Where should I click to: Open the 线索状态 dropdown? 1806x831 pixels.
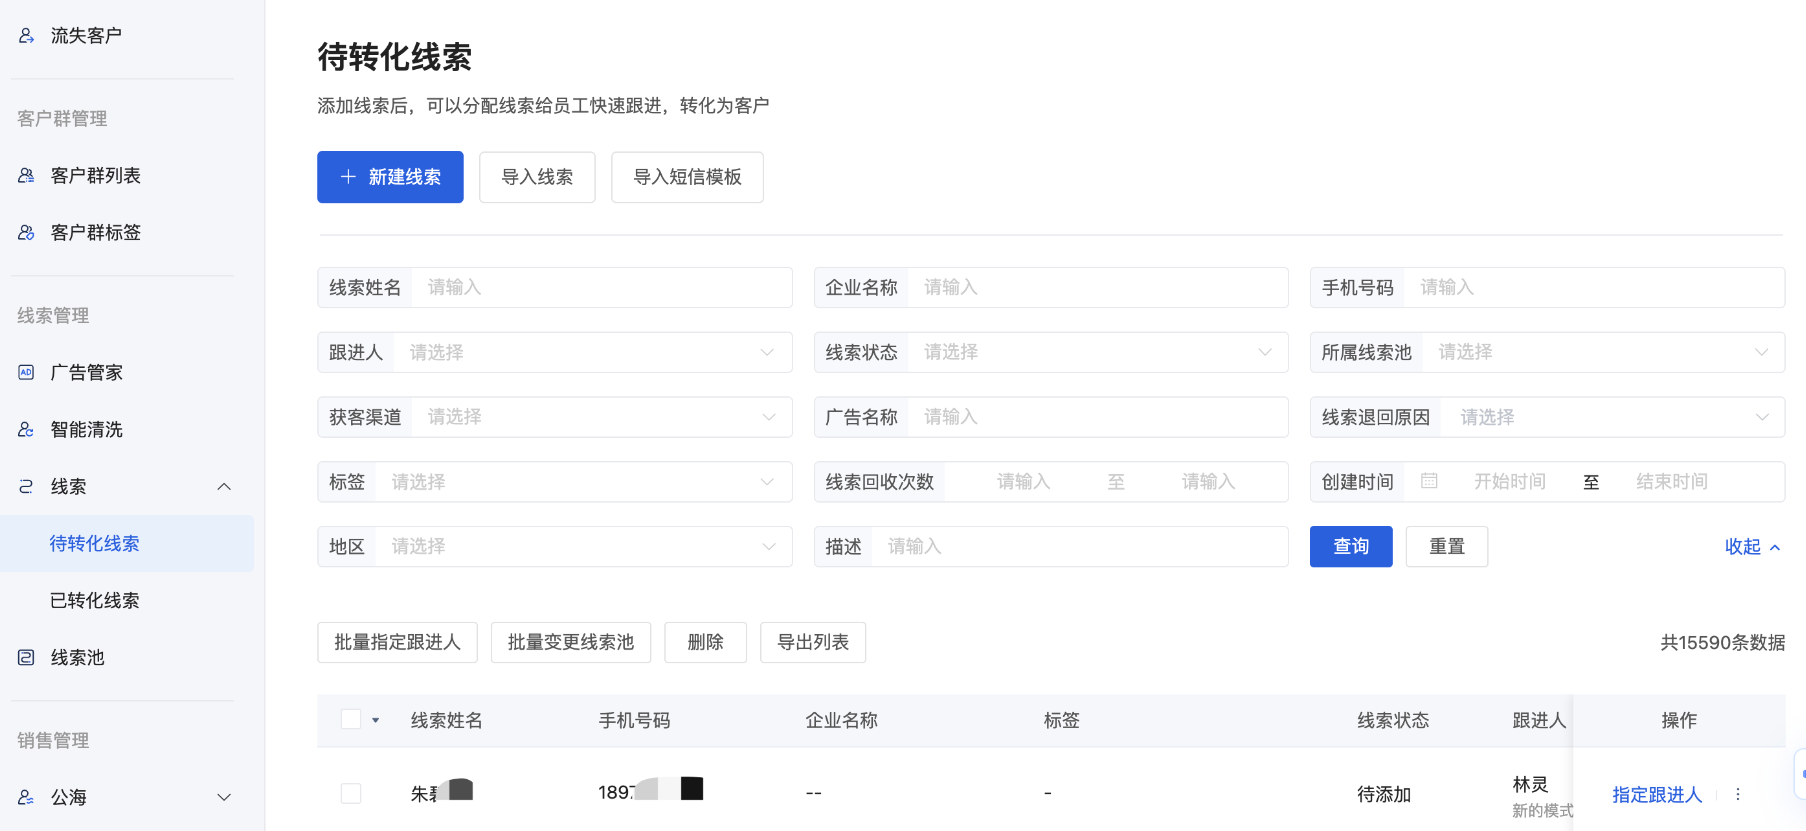pos(1051,352)
